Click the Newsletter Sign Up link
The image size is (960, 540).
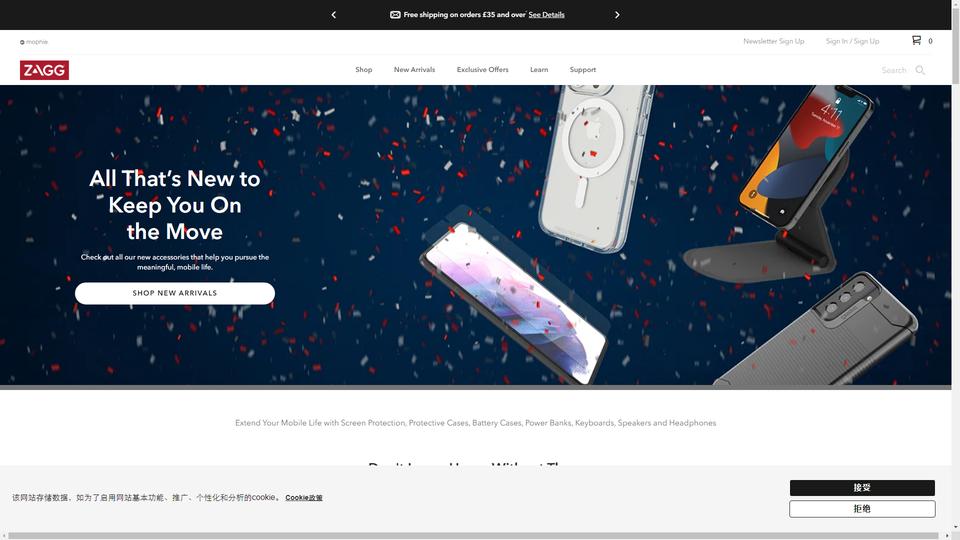click(774, 41)
